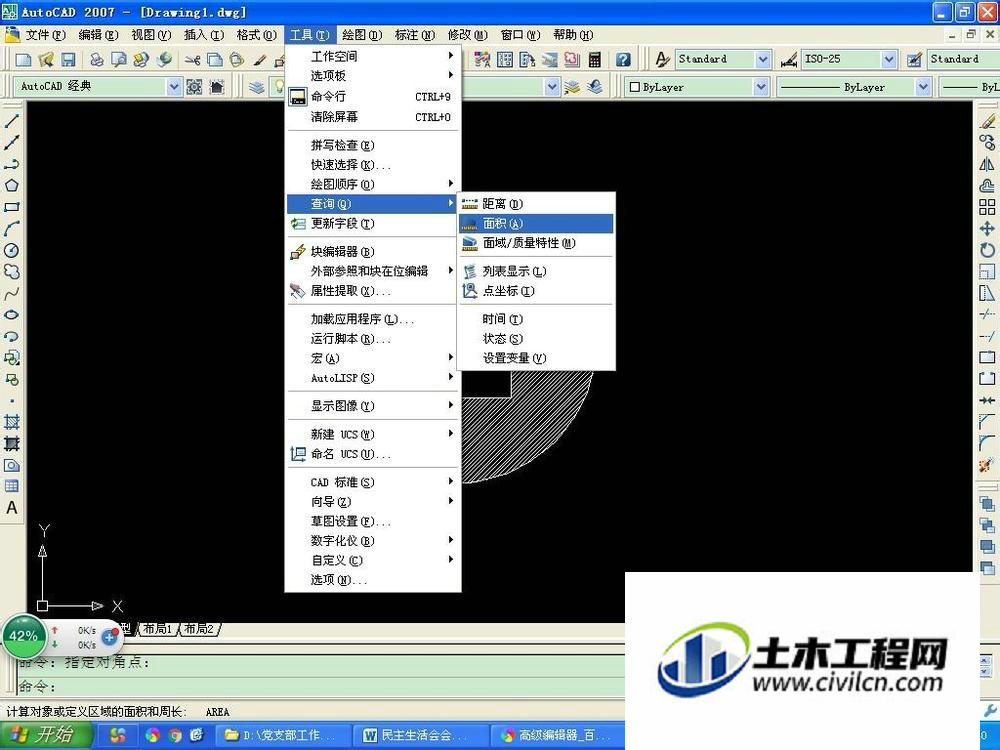Open the 文件(F) menu

coord(45,34)
